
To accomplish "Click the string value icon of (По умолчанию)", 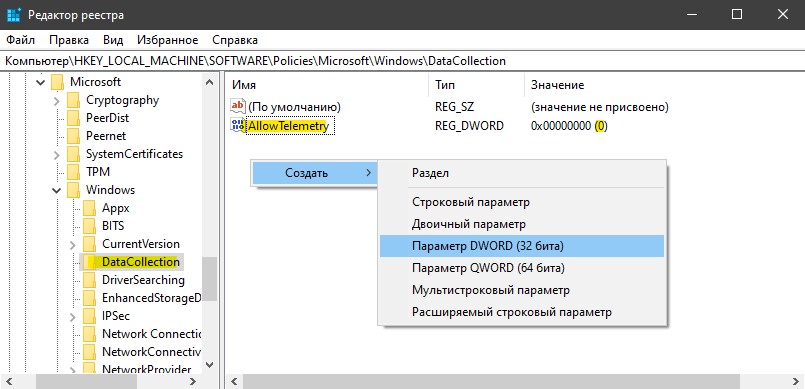I will pos(238,107).
